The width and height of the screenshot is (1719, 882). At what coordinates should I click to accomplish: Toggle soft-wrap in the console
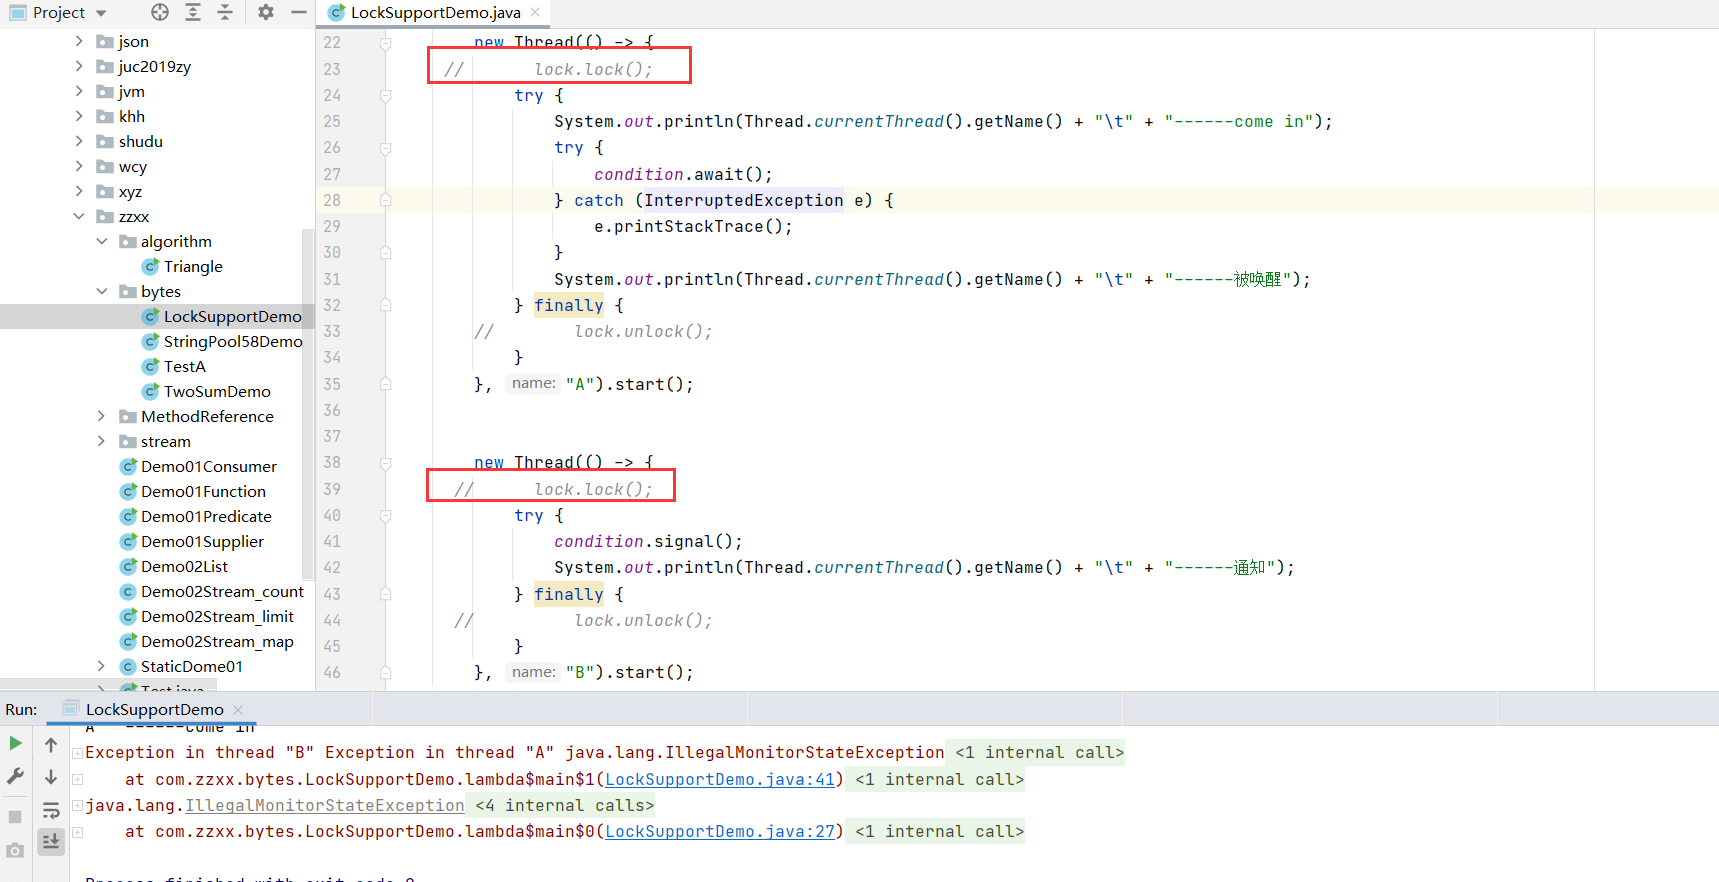(51, 810)
